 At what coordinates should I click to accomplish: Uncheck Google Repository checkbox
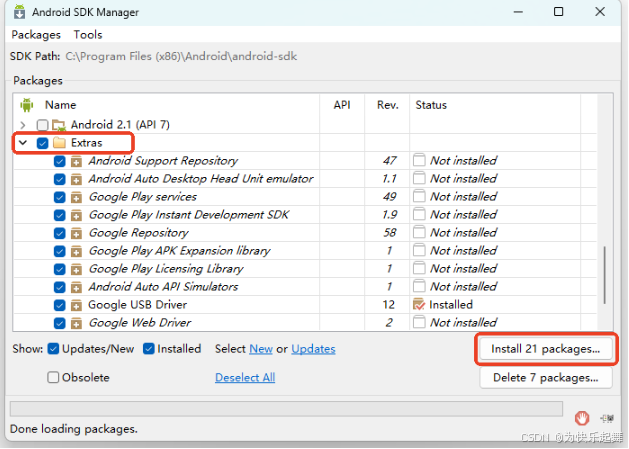click(59, 233)
